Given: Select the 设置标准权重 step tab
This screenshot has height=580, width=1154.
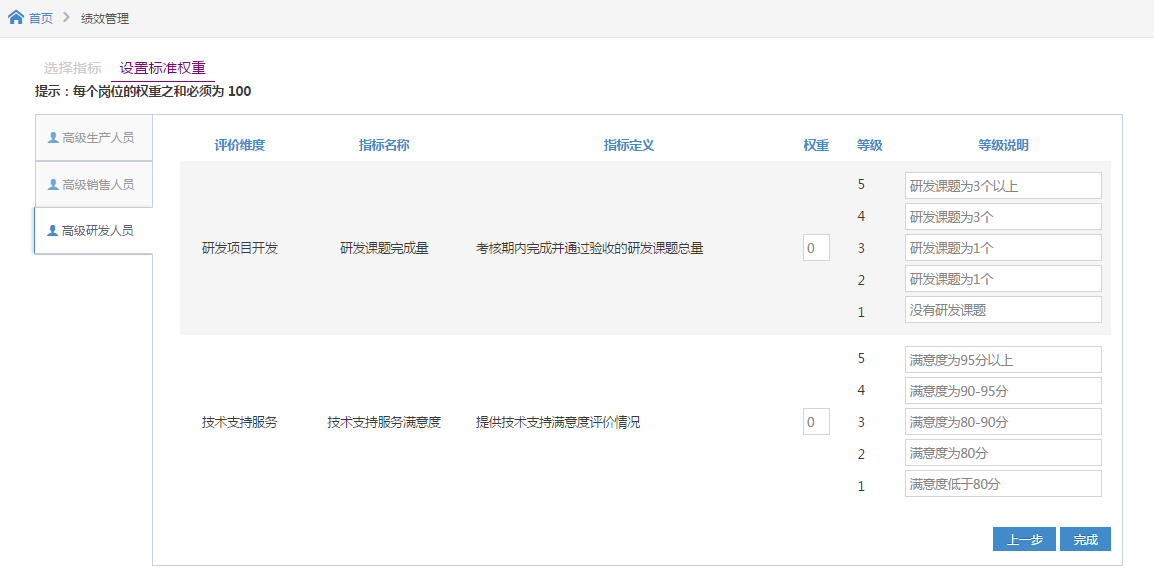Looking at the screenshot, I should (x=163, y=68).
